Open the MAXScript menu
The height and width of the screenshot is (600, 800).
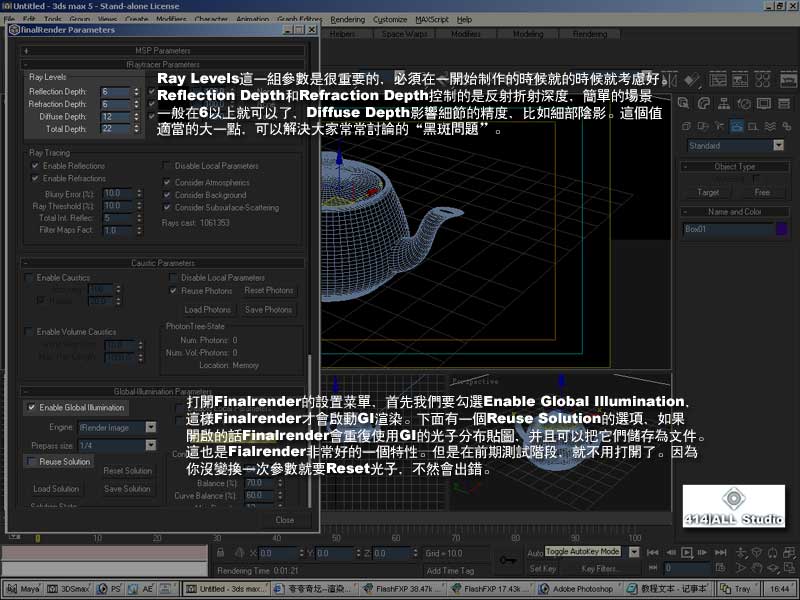point(432,19)
